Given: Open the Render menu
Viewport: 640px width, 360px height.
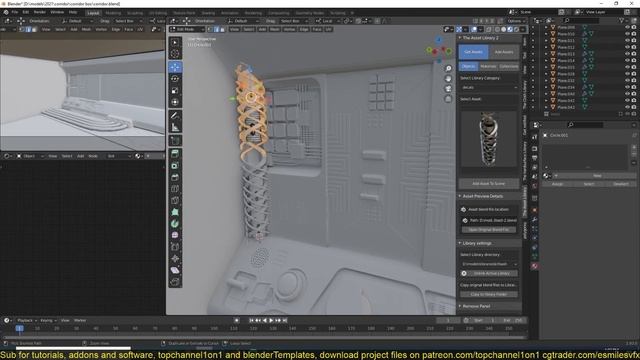Looking at the screenshot, I should click(x=40, y=12).
